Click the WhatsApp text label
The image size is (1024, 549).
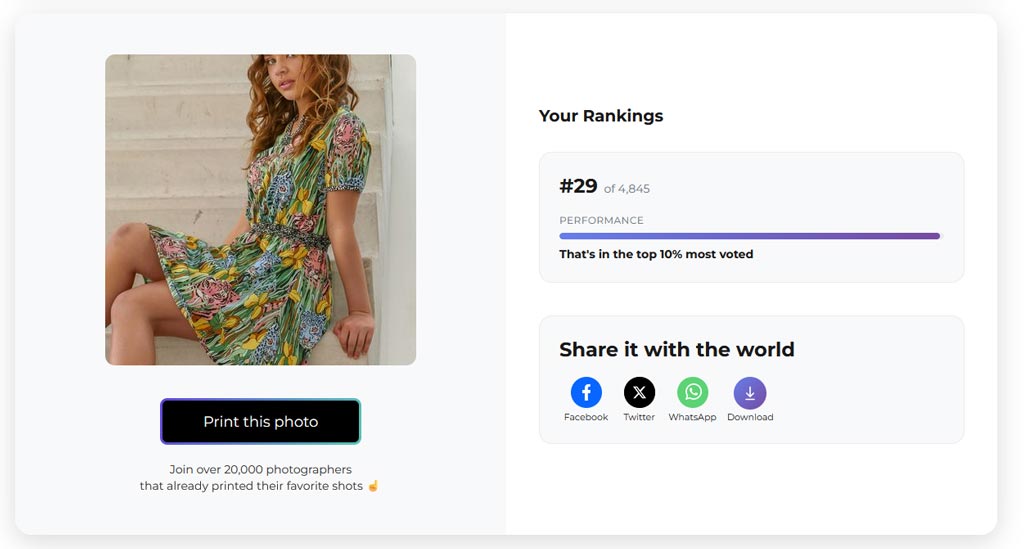[x=692, y=417]
